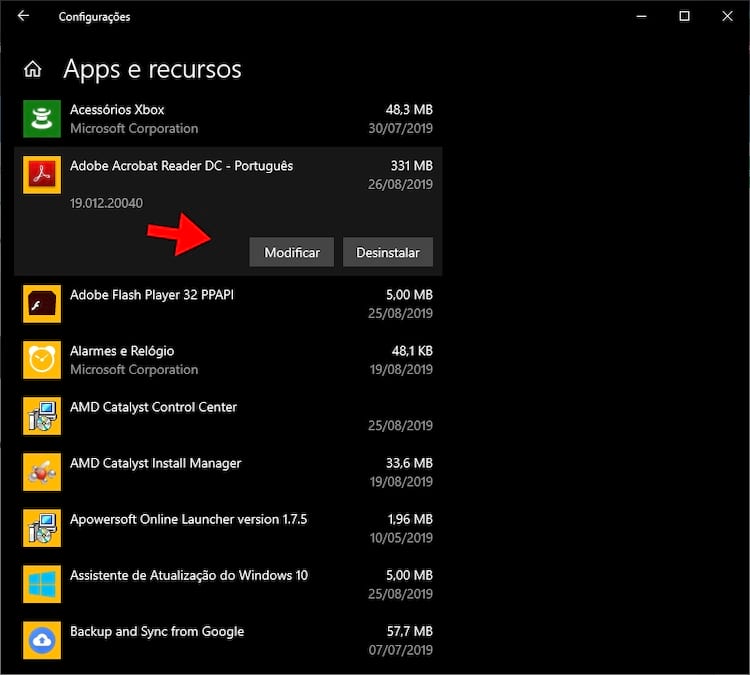Close the Configurações window
Viewport: 750px width, 675px height.
(728, 16)
